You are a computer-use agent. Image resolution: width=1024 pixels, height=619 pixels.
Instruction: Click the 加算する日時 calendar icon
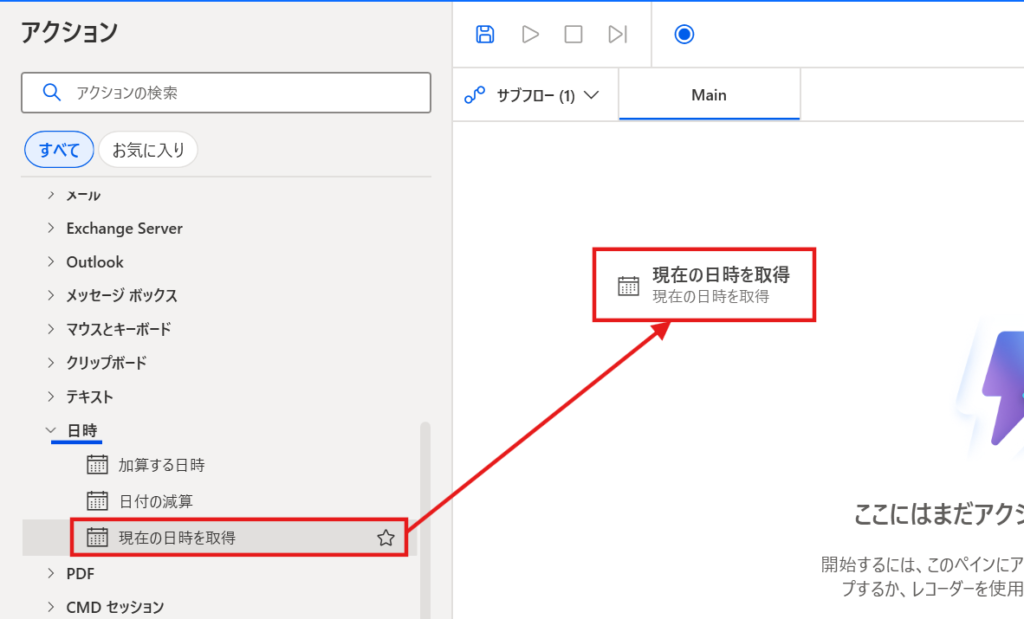pyautogui.click(x=97, y=464)
